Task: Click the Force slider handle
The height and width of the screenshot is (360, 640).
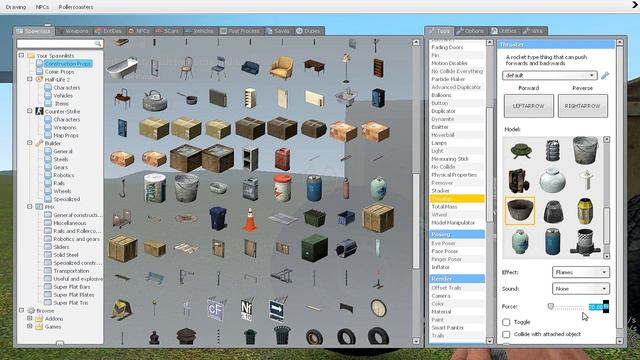Action: [551, 306]
